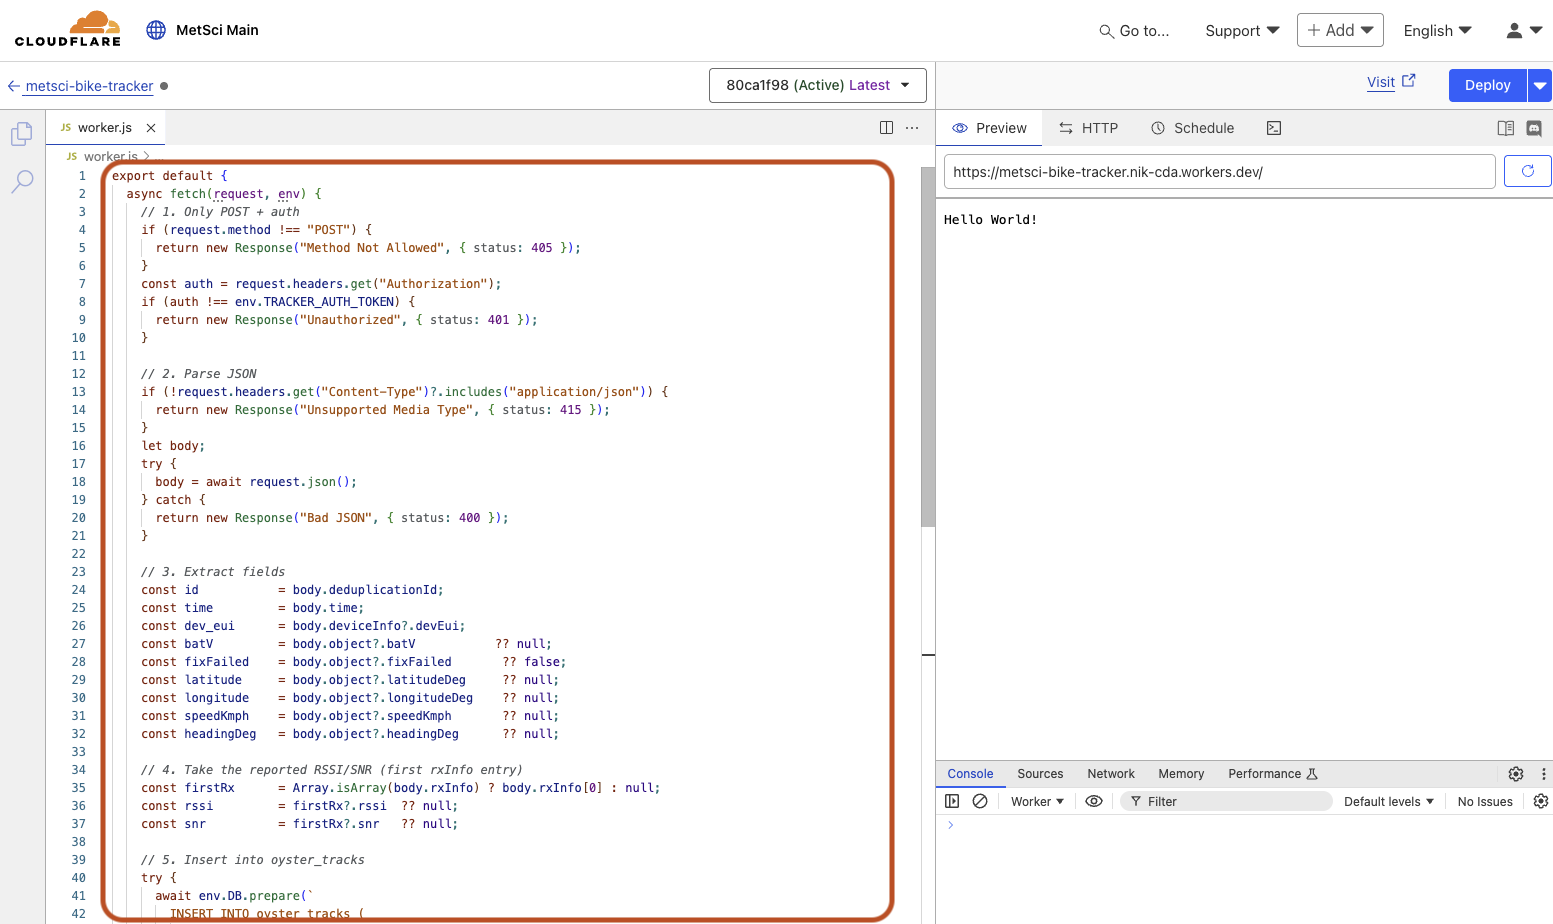Select the Sources devtools tab
Image resolution: width=1553 pixels, height=924 pixels.
click(1040, 774)
